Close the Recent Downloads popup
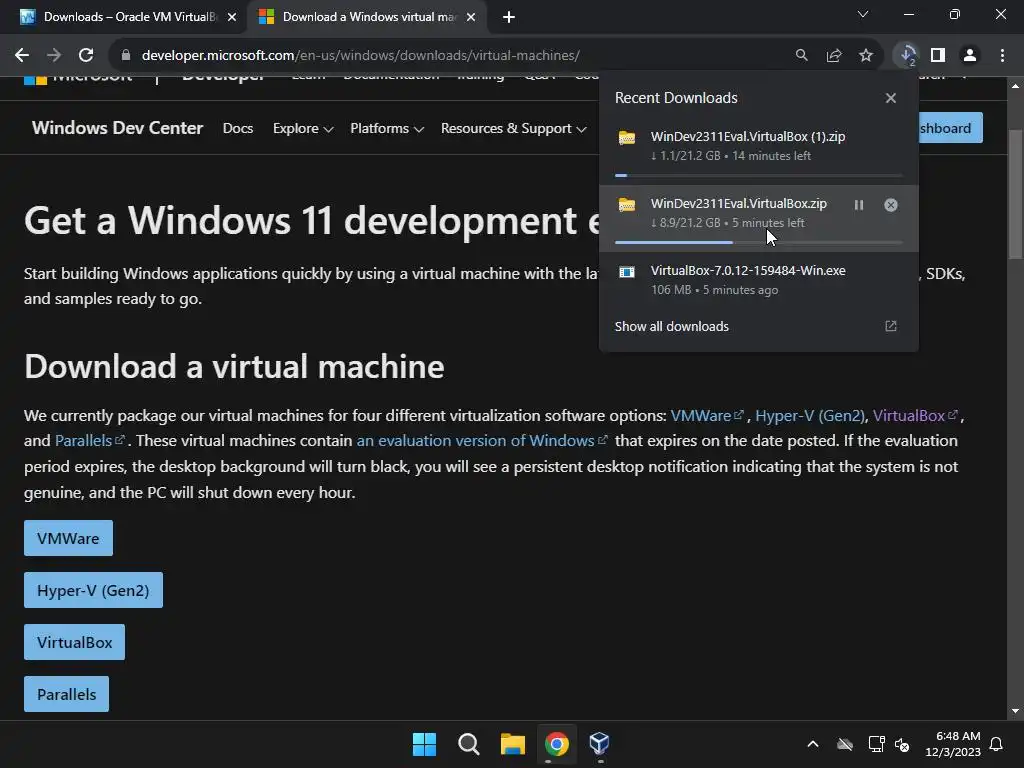Viewport: 1024px width, 768px height. click(x=891, y=98)
